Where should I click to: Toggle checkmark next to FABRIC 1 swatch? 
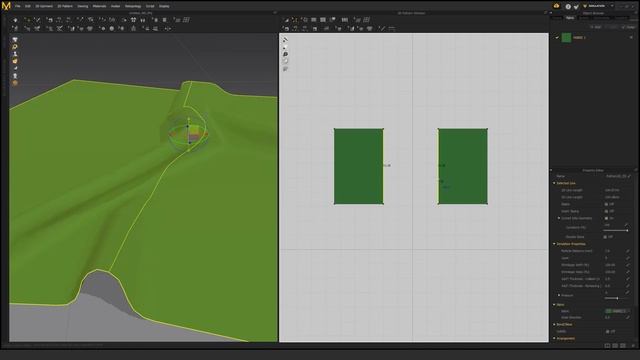pos(557,38)
